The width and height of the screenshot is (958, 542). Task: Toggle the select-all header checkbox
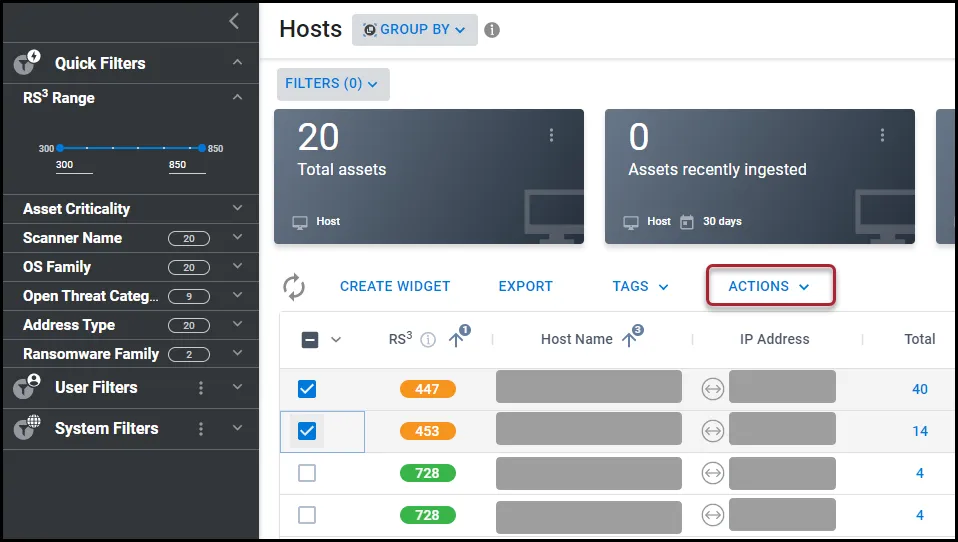point(310,340)
